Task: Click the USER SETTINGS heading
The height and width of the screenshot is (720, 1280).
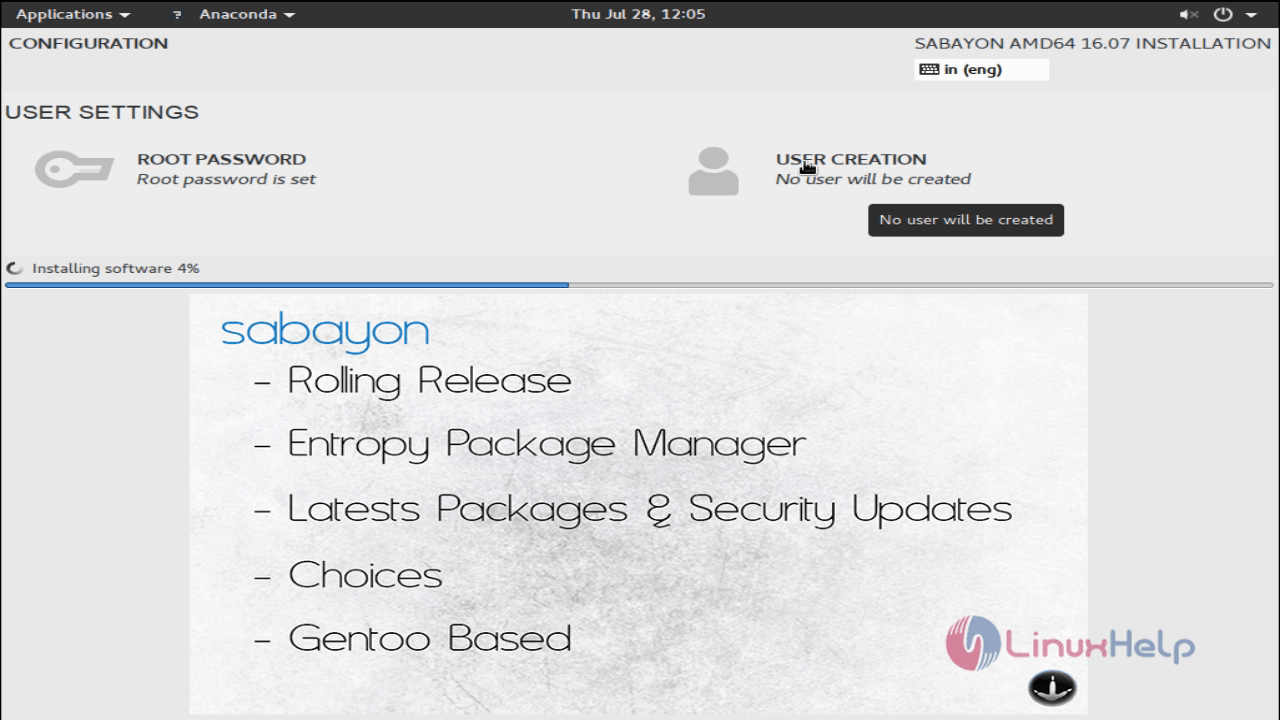Action: point(102,112)
